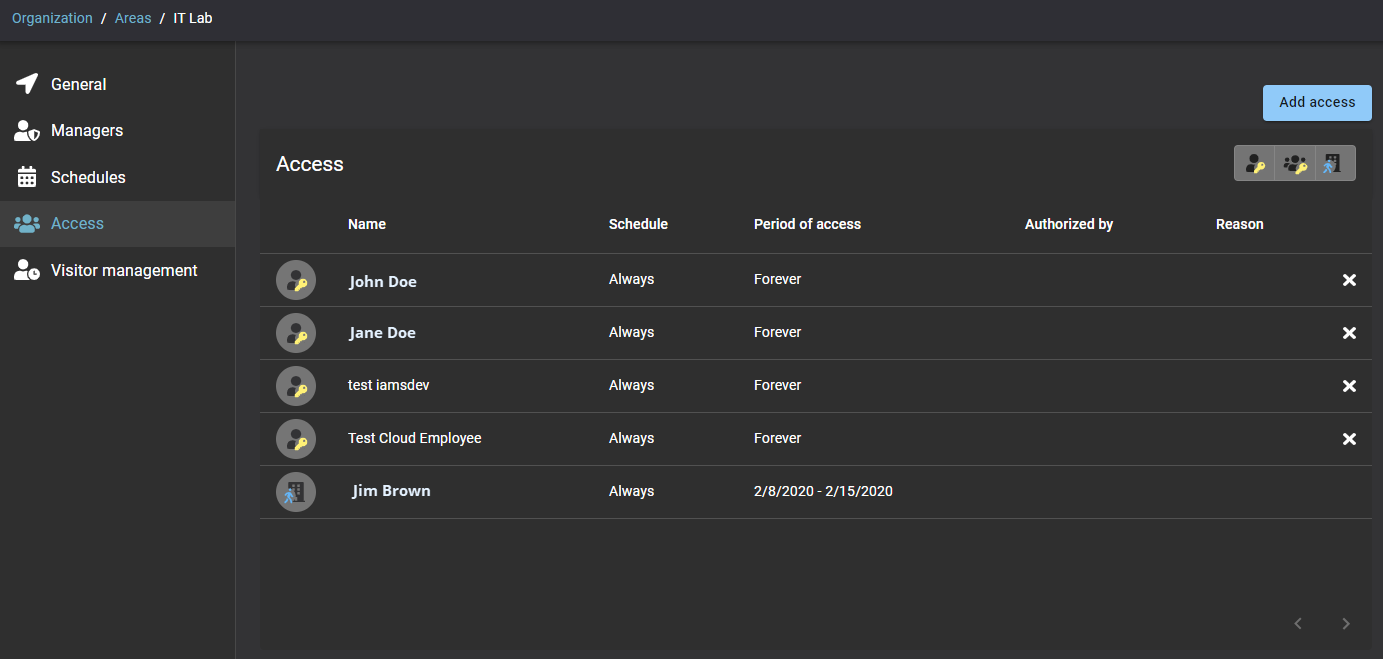This screenshot has height=659, width=1383.
Task: Click the Schedule column header
Action: click(638, 224)
